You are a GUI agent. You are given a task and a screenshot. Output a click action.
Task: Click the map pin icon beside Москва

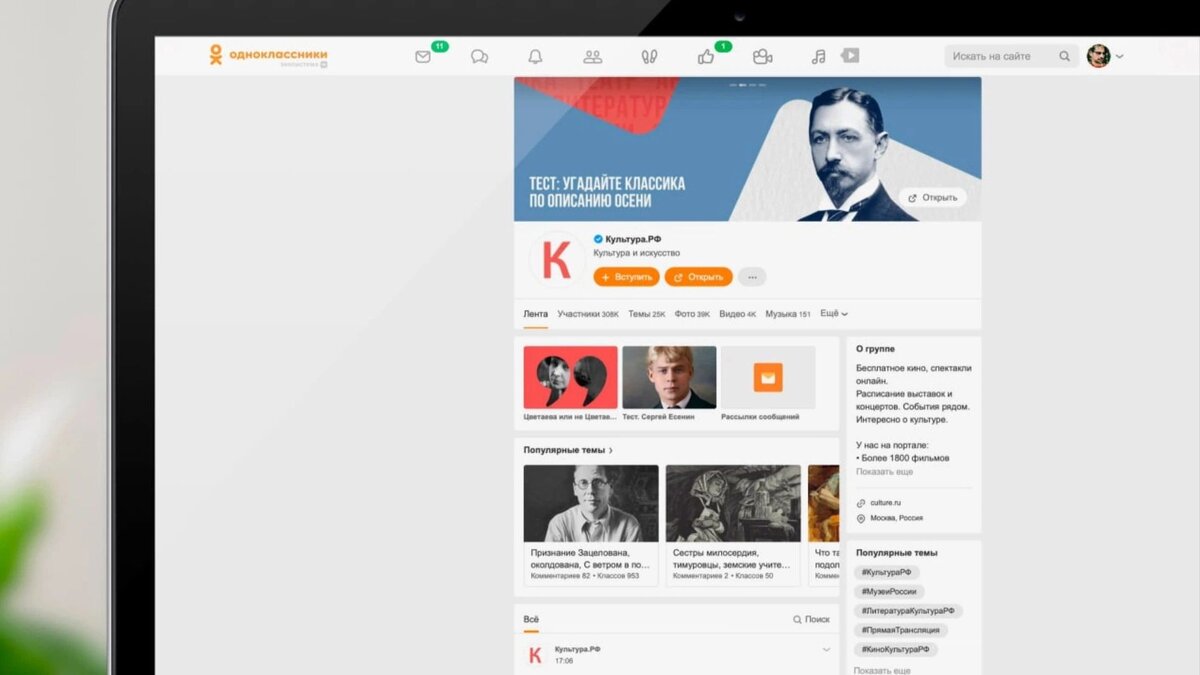[861, 518]
